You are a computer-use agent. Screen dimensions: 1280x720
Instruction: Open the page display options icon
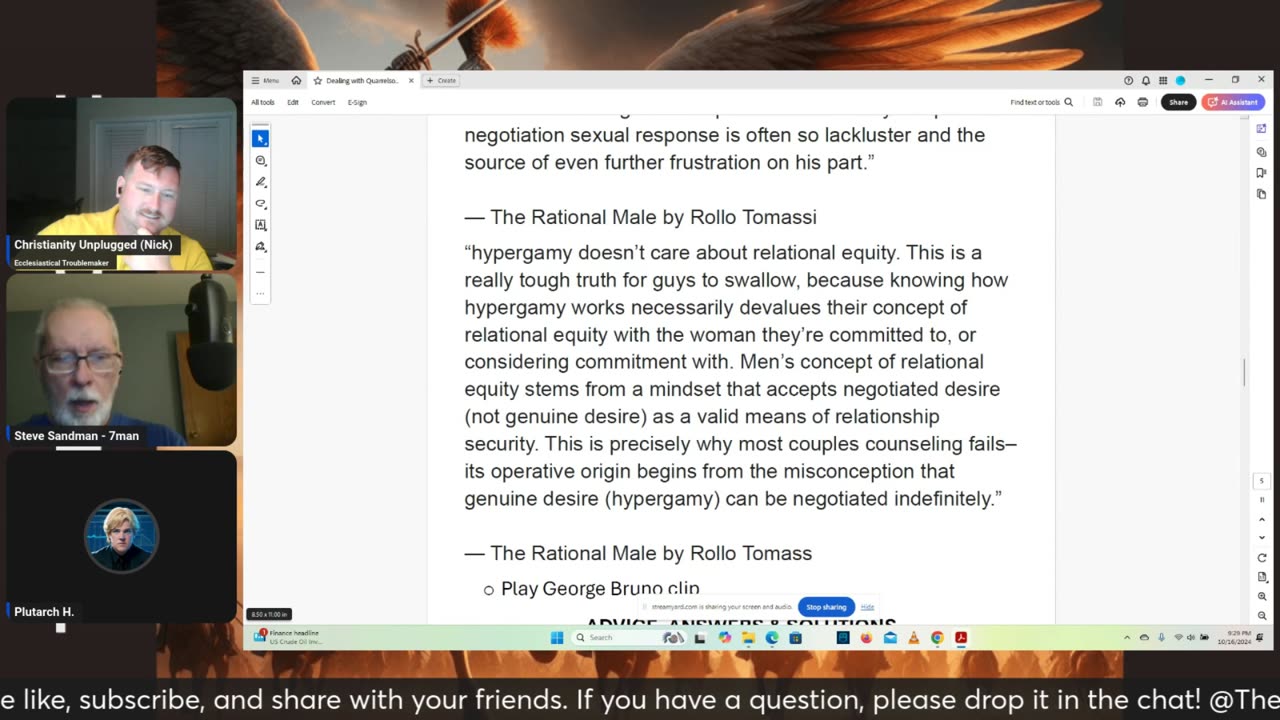[x=1262, y=577]
